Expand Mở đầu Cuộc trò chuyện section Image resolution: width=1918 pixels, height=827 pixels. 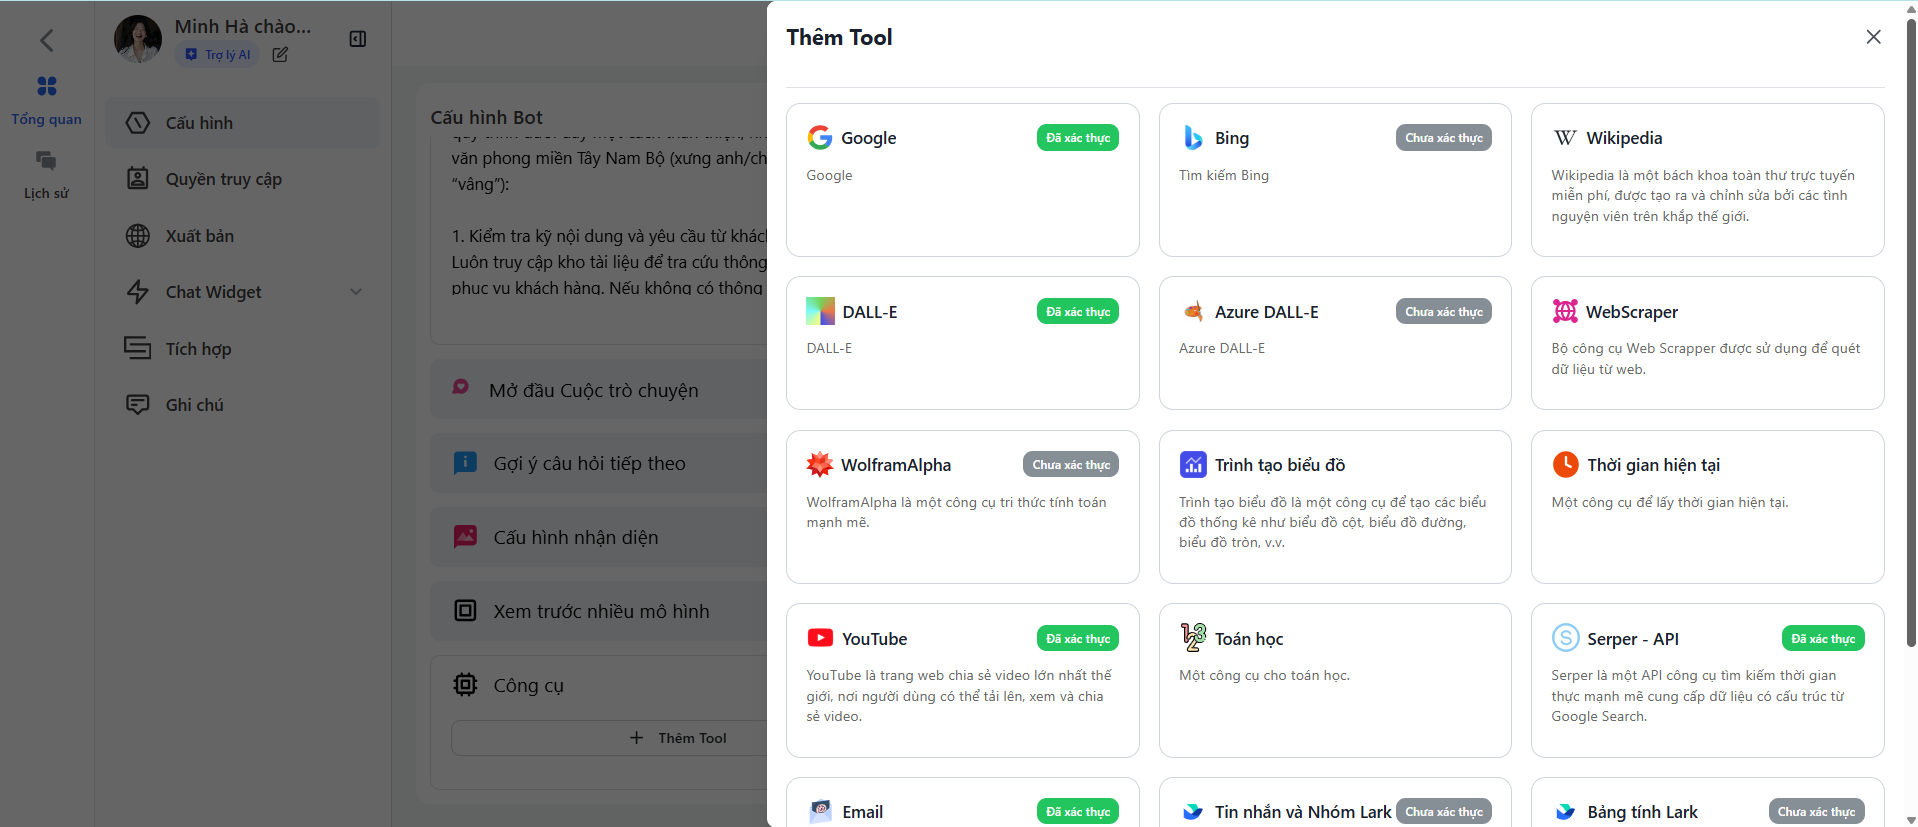click(x=594, y=391)
